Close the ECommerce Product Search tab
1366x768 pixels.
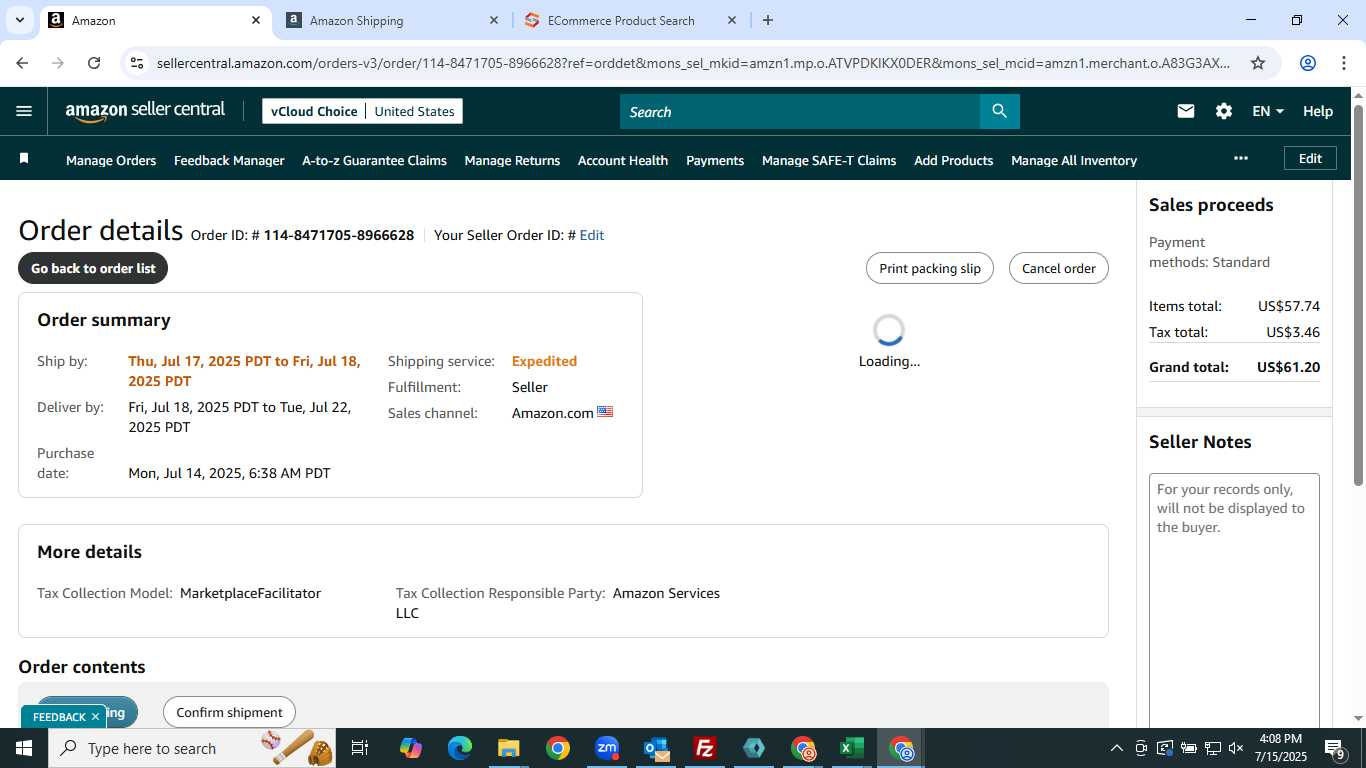coord(732,20)
